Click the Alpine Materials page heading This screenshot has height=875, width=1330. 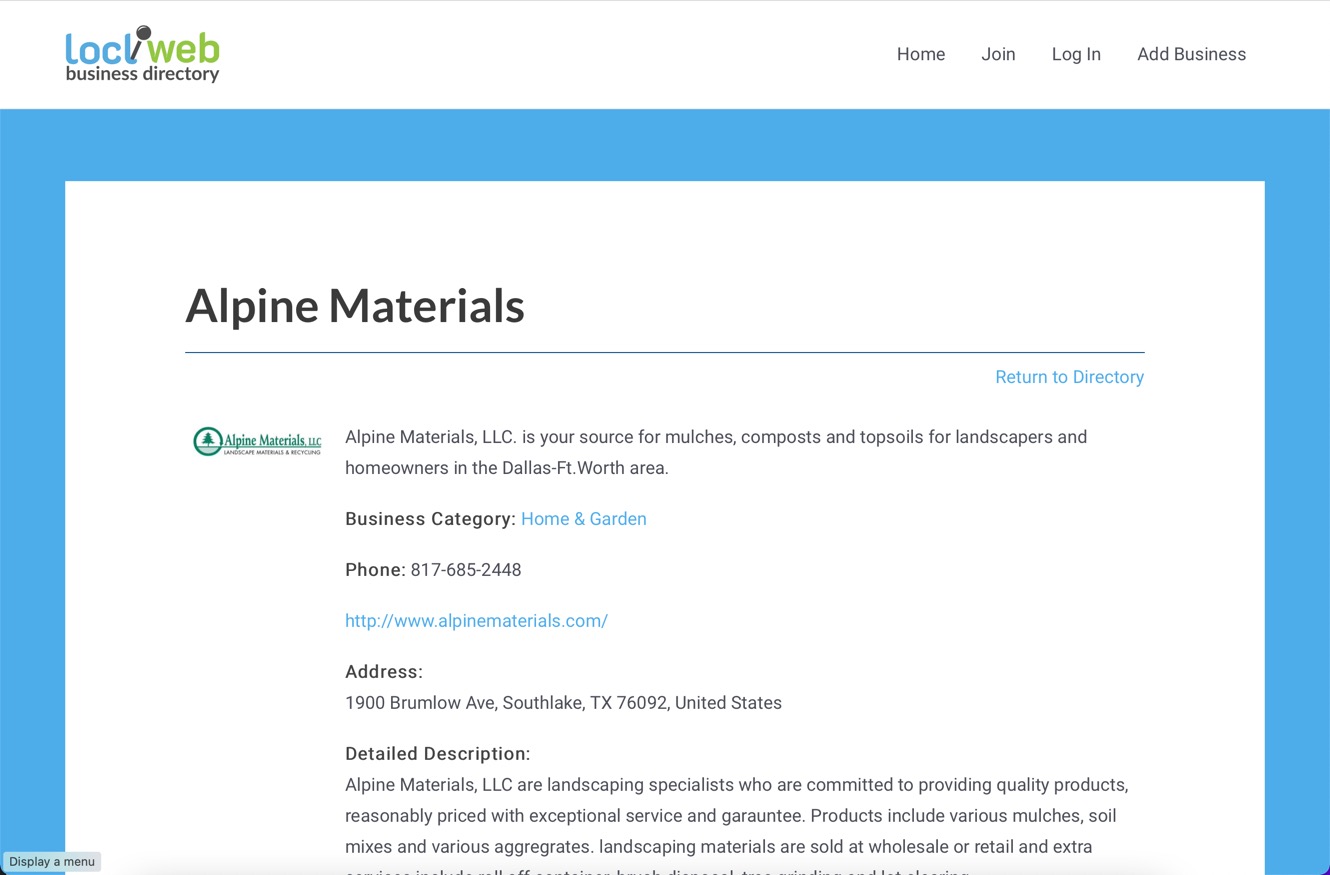(355, 306)
